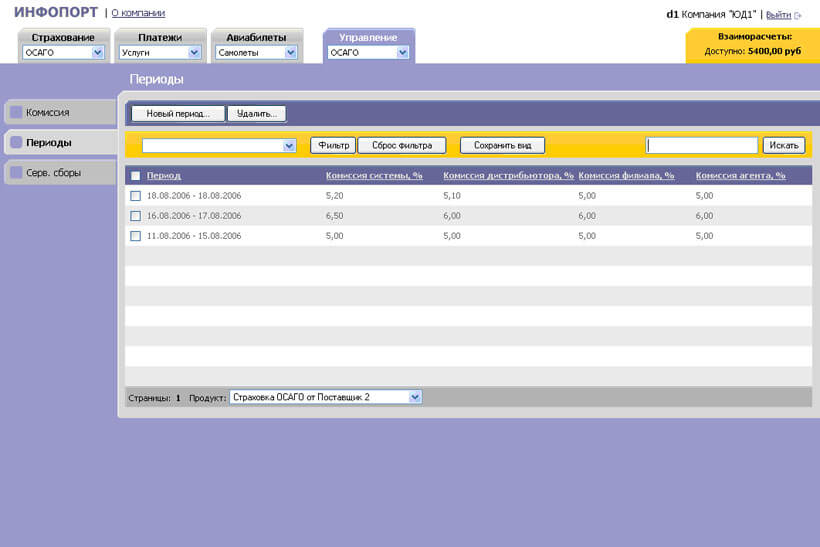Click the exit arrow icon beside Выйти

pos(798,15)
